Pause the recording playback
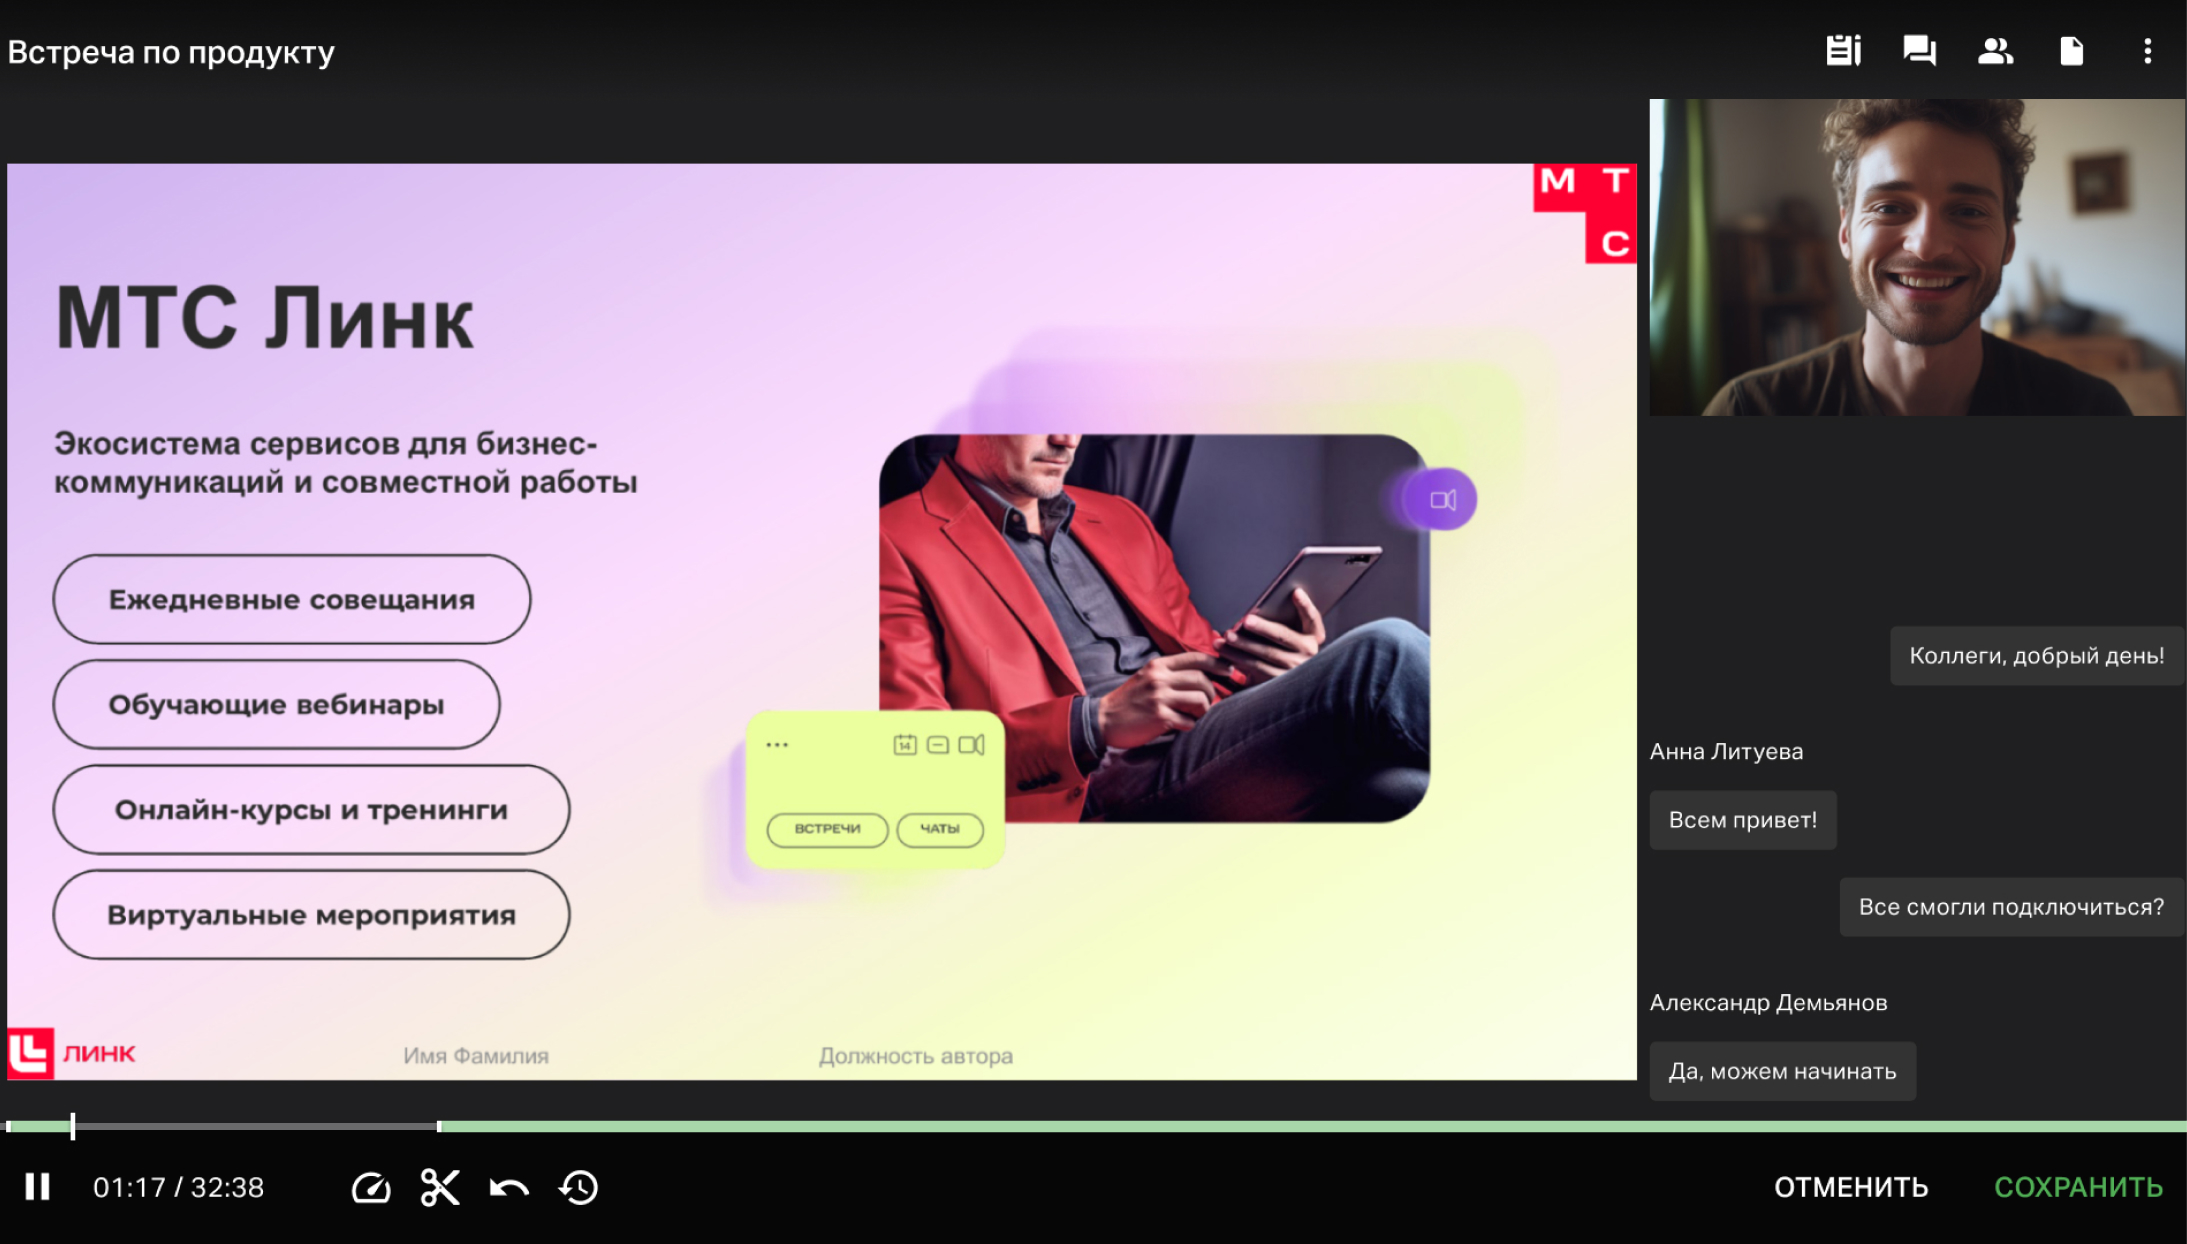This screenshot has width=2187, height=1244. (x=38, y=1187)
